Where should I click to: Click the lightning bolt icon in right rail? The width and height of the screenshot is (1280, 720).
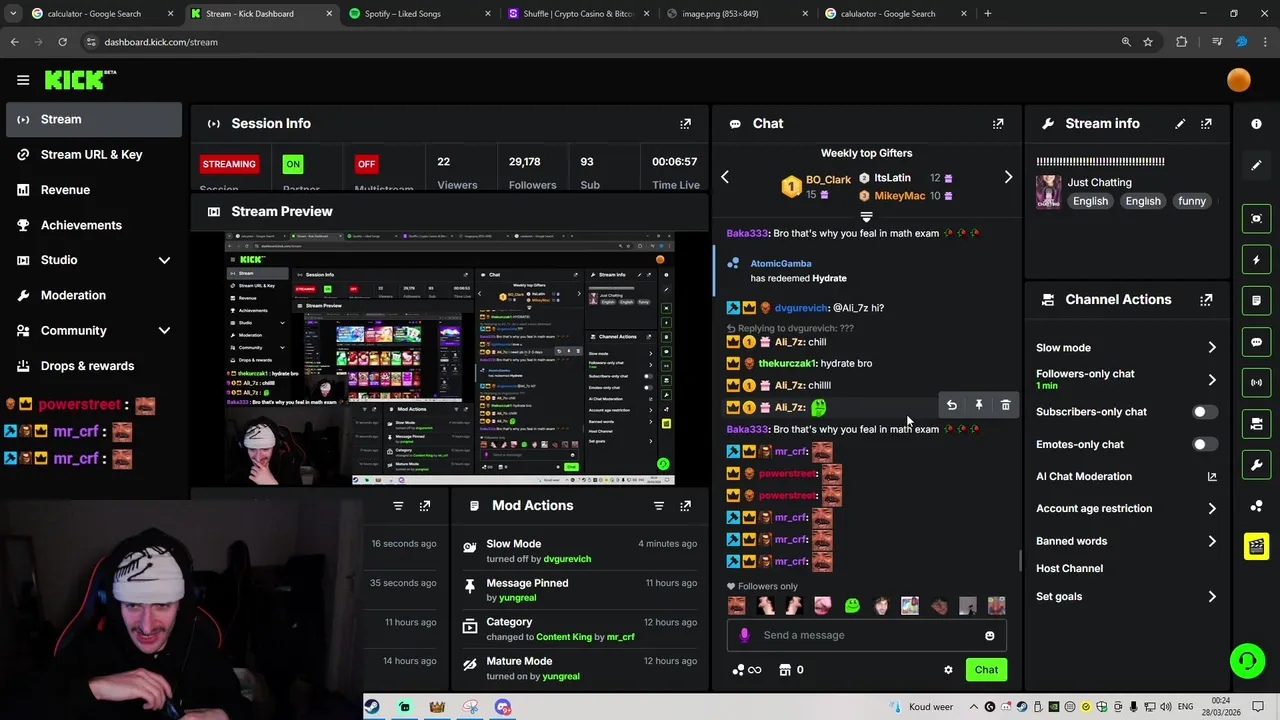[1256, 260]
